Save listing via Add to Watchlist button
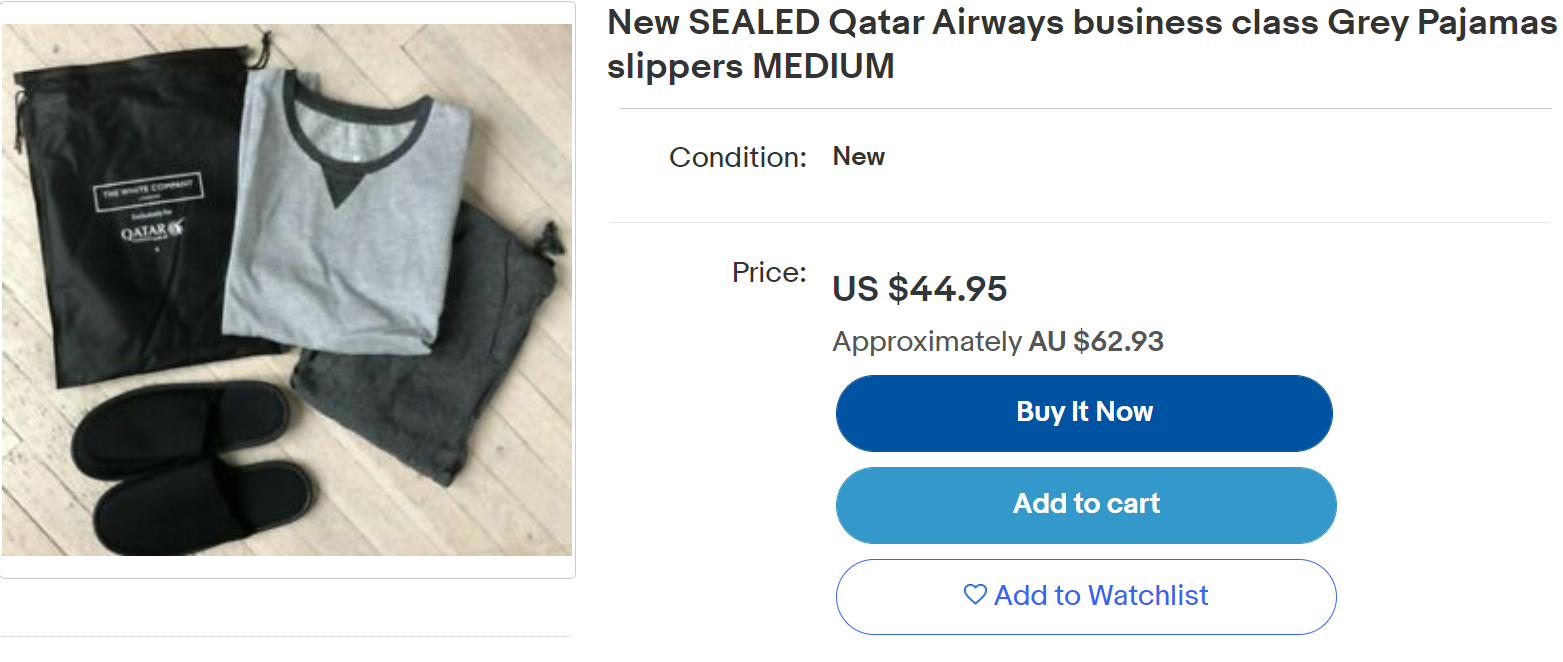Image resolution: width=1563 pixels, height=662 pixels. pyautogui.click(x=1086, y=596)
